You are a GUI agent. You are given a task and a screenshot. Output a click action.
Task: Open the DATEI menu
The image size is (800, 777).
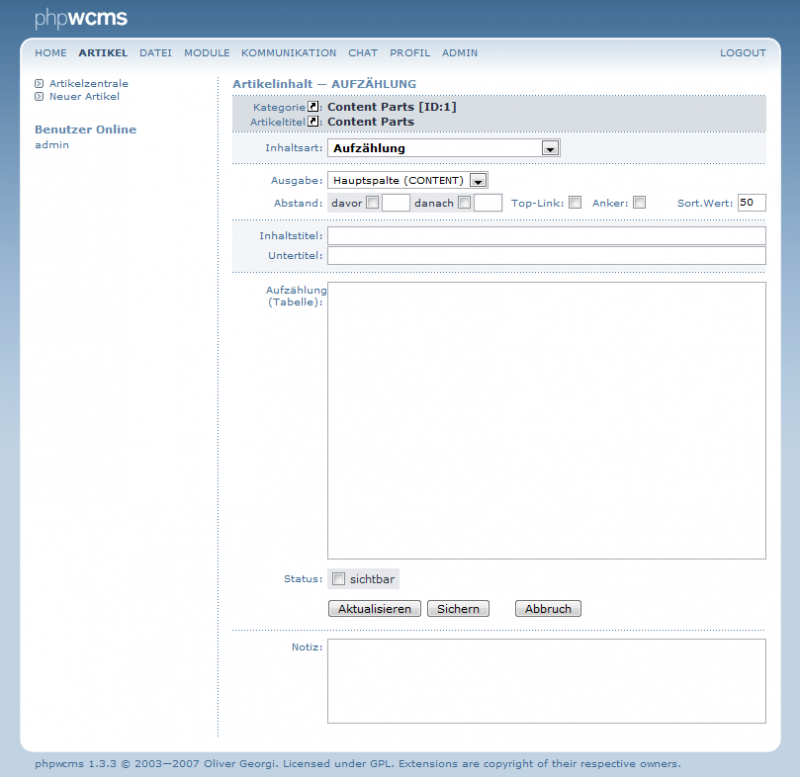click(155, 53)
